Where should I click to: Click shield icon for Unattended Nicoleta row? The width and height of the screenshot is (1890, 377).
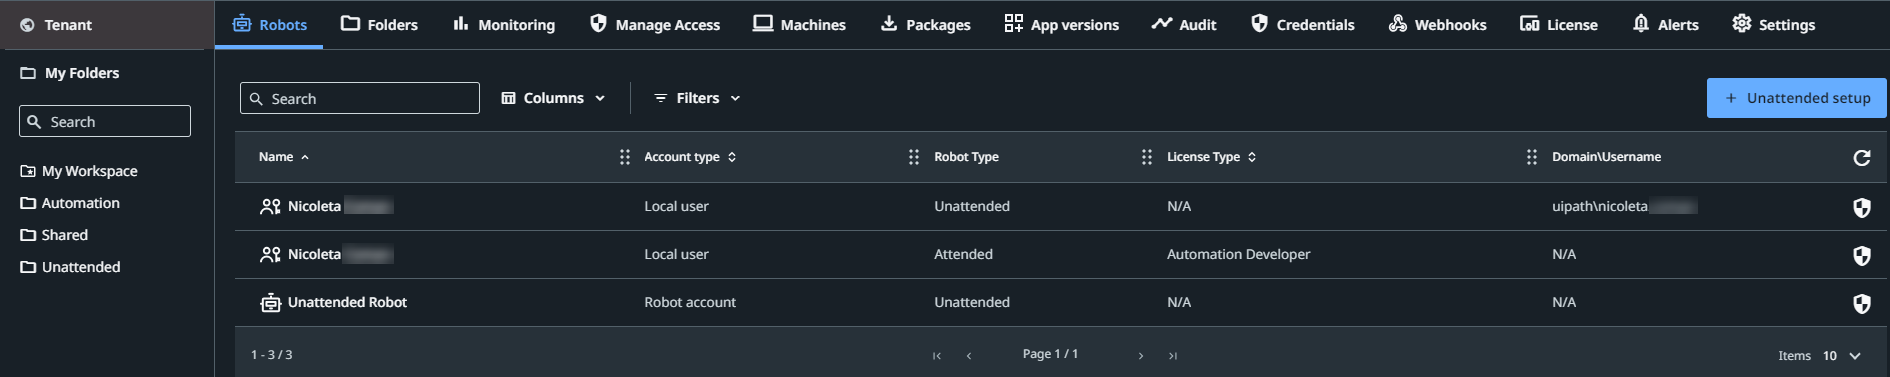(1862, 207)
